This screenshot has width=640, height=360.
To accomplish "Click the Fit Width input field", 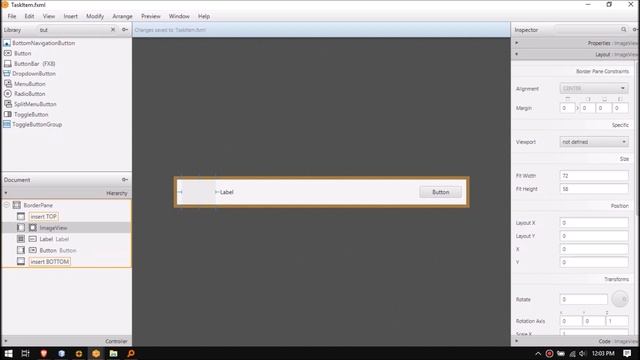I will point(594,176).
